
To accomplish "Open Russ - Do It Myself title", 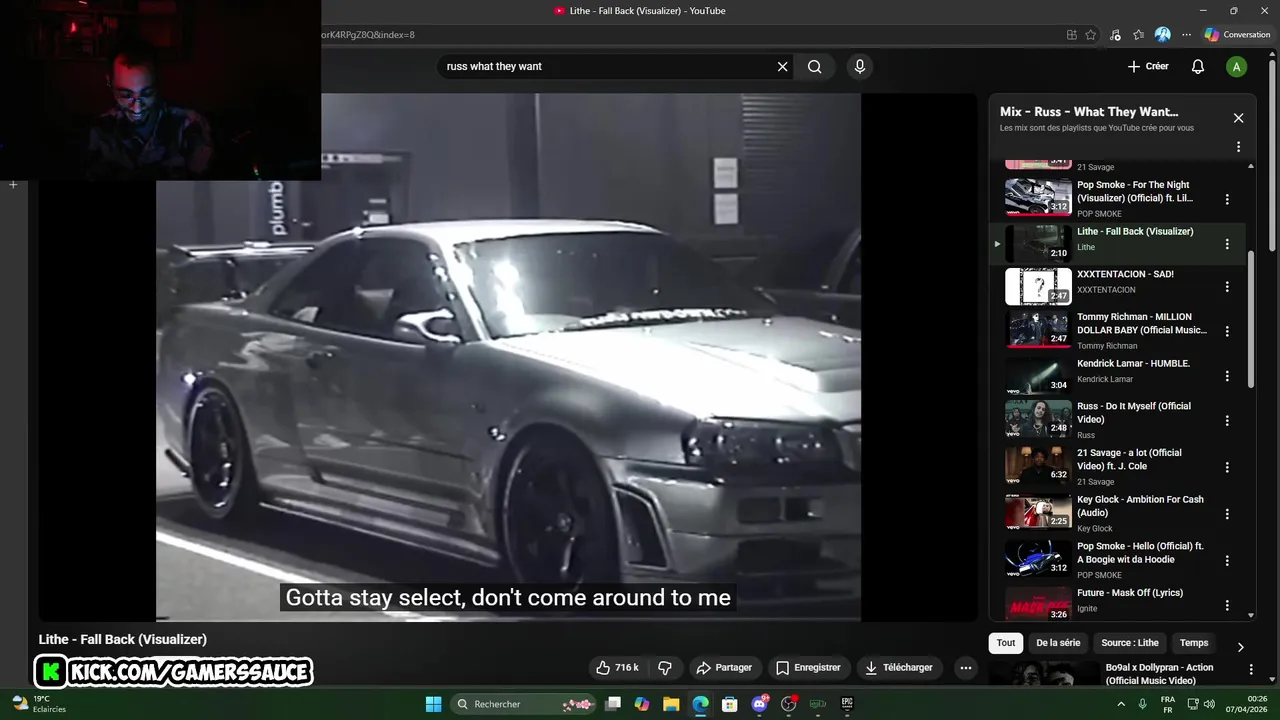I will coord(1134,413).
